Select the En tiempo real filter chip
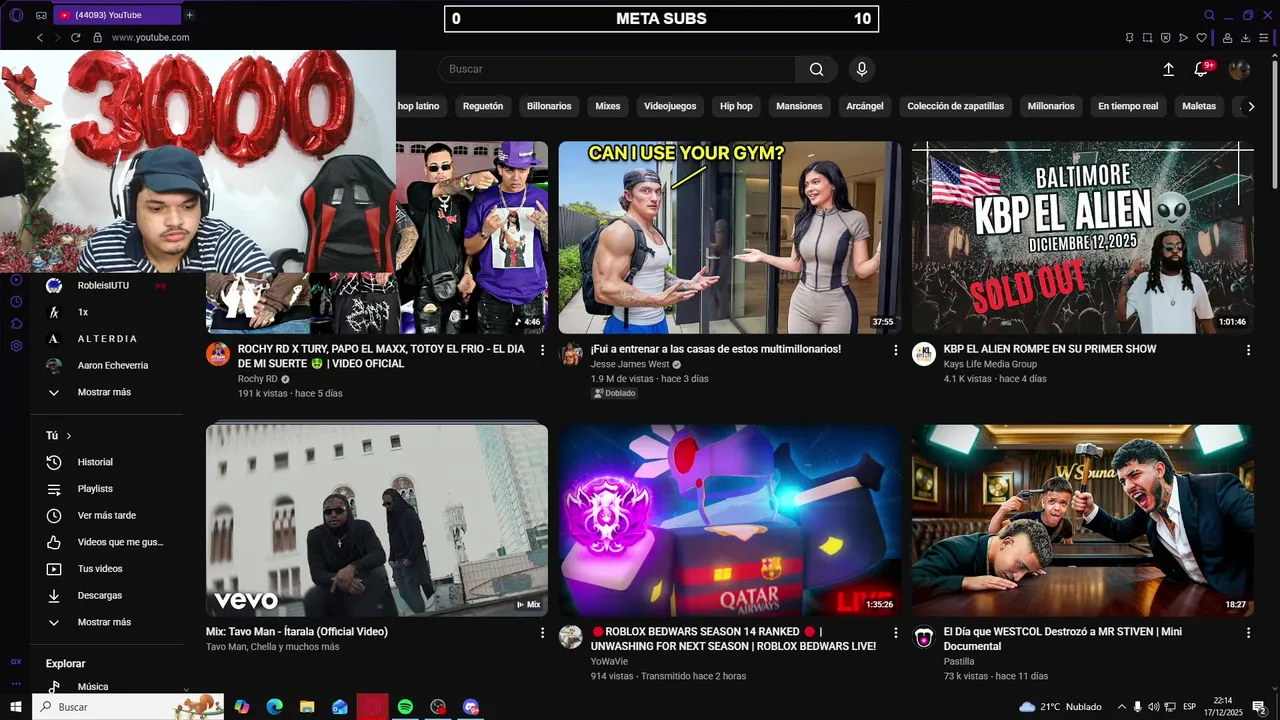This screenshot has height=720, width=1280. coord(1128,106)
